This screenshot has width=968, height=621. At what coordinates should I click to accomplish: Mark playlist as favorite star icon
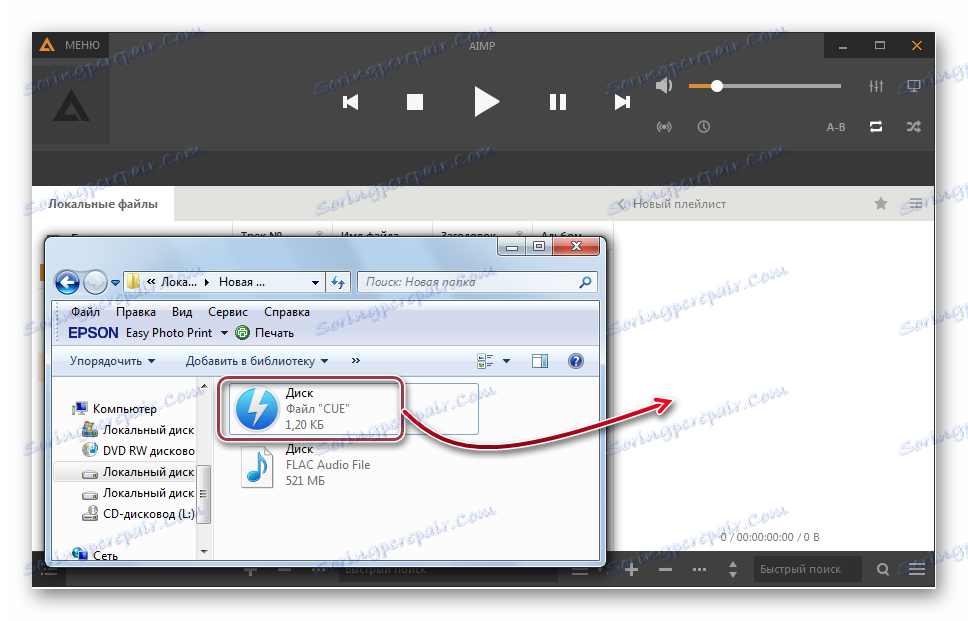point(881,203)
